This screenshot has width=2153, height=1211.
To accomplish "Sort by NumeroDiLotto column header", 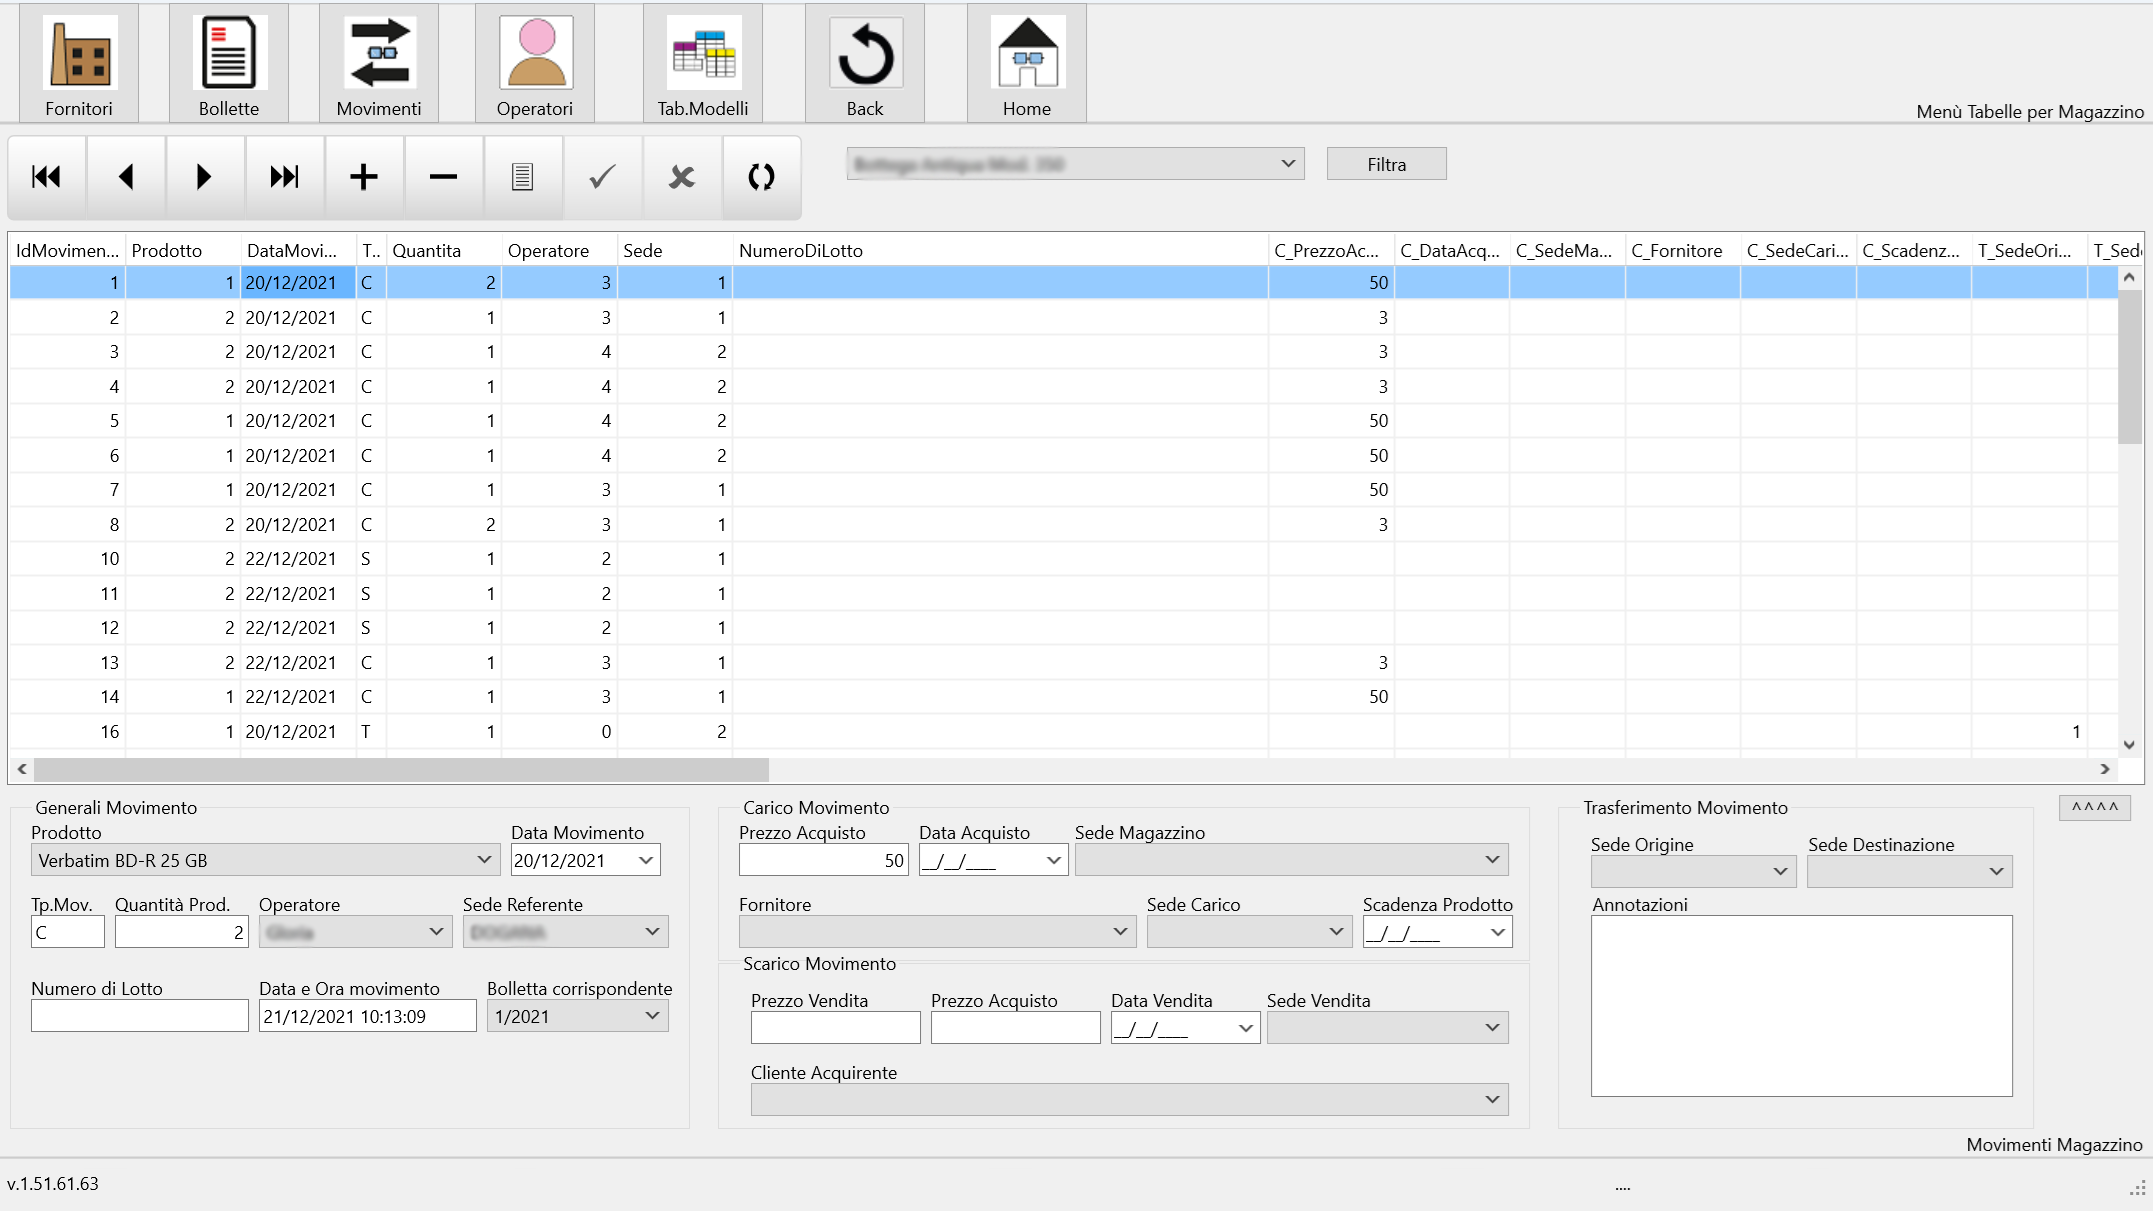I will point(1000,250).
